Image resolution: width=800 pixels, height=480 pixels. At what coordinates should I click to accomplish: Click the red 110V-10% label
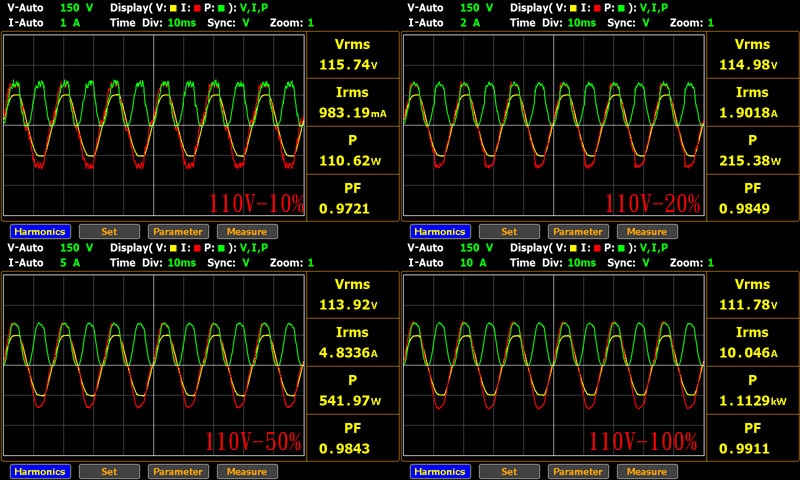pyautogui.click(x=257, y=204)
